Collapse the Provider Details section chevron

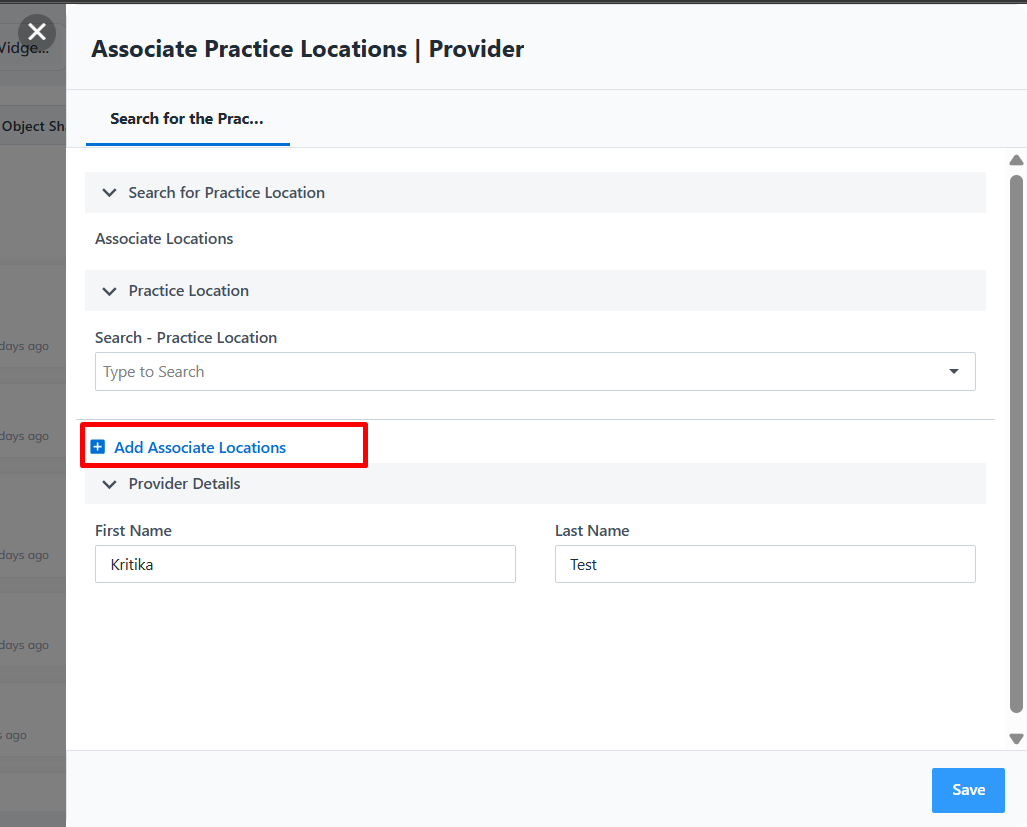tap(109, 484)
